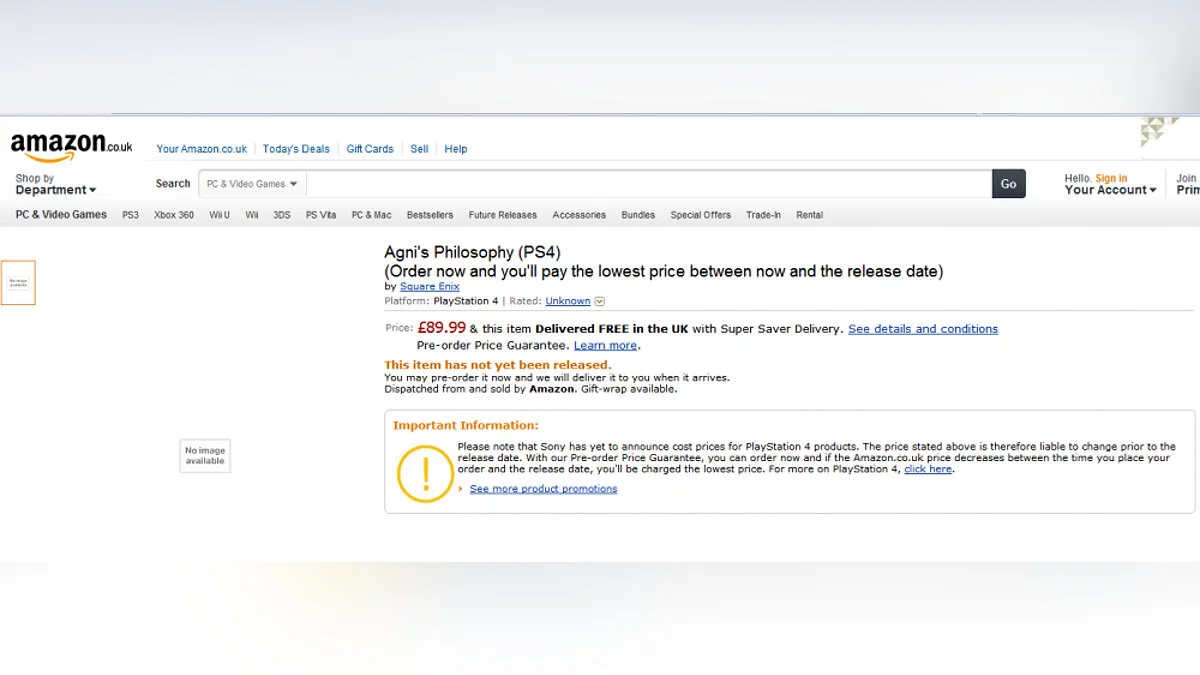Open Today's Deals link

[296, 149]
